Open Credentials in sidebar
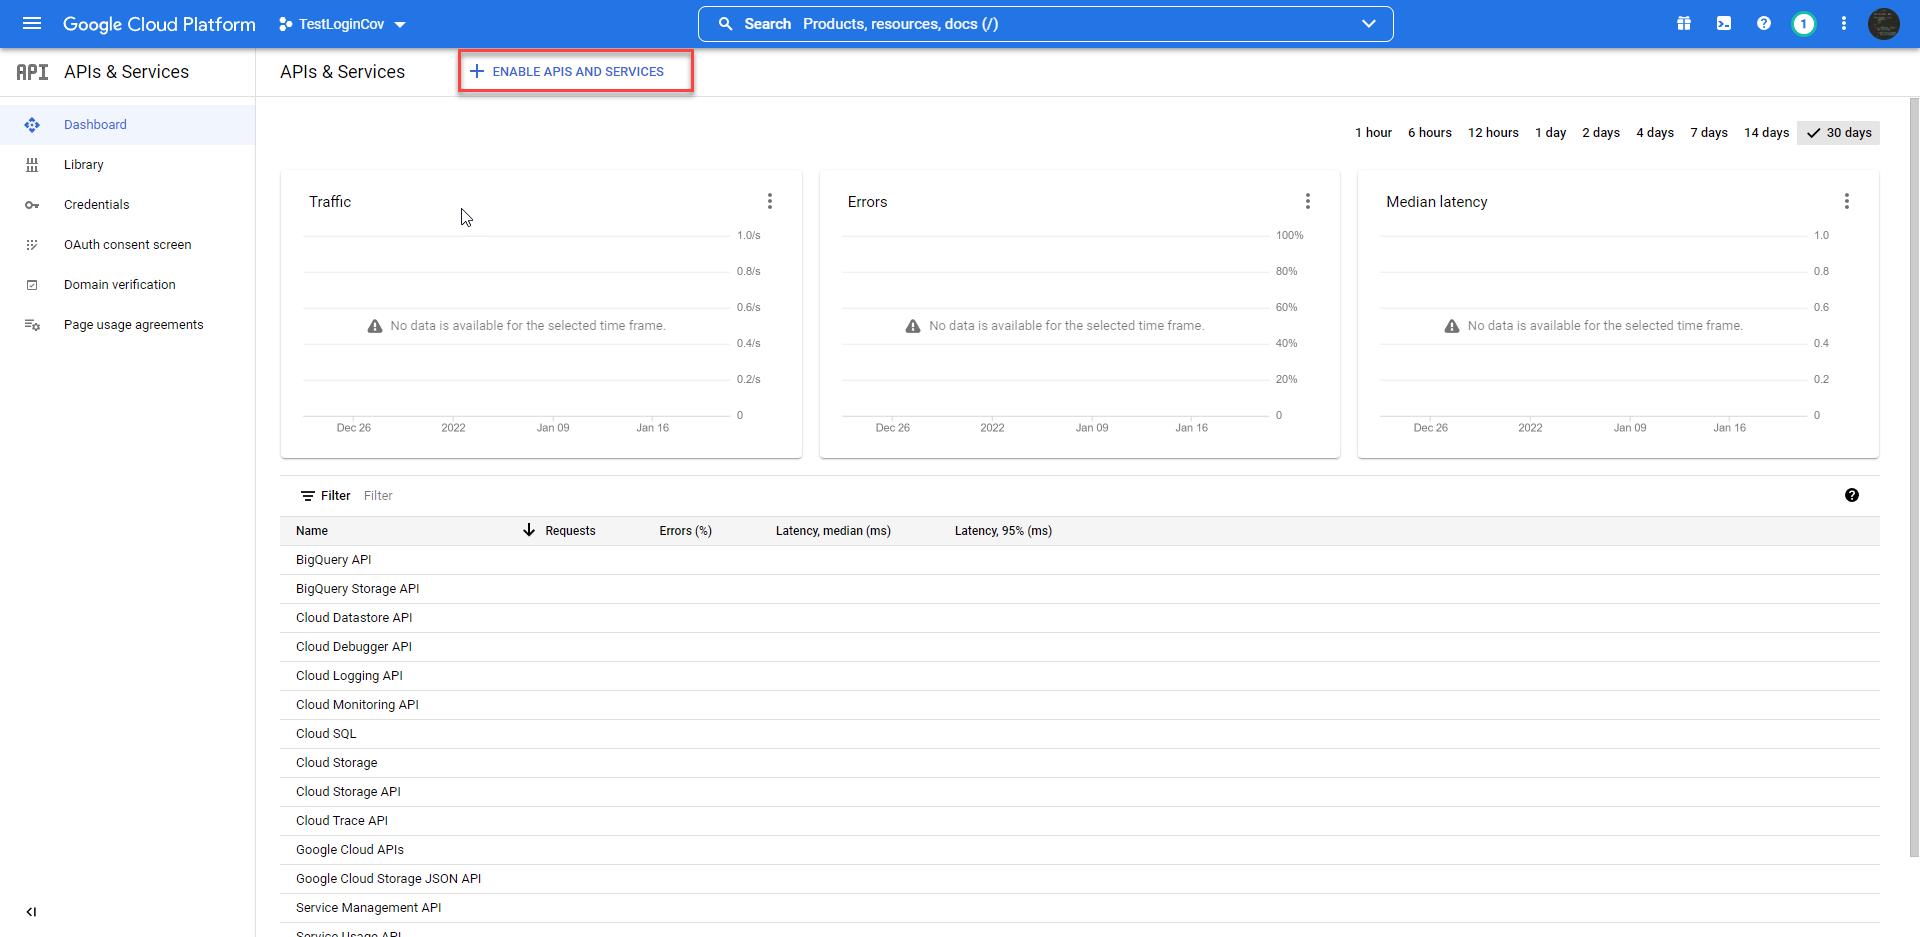The width and height of the screenshot is (1920, 937). click(127, 205)
